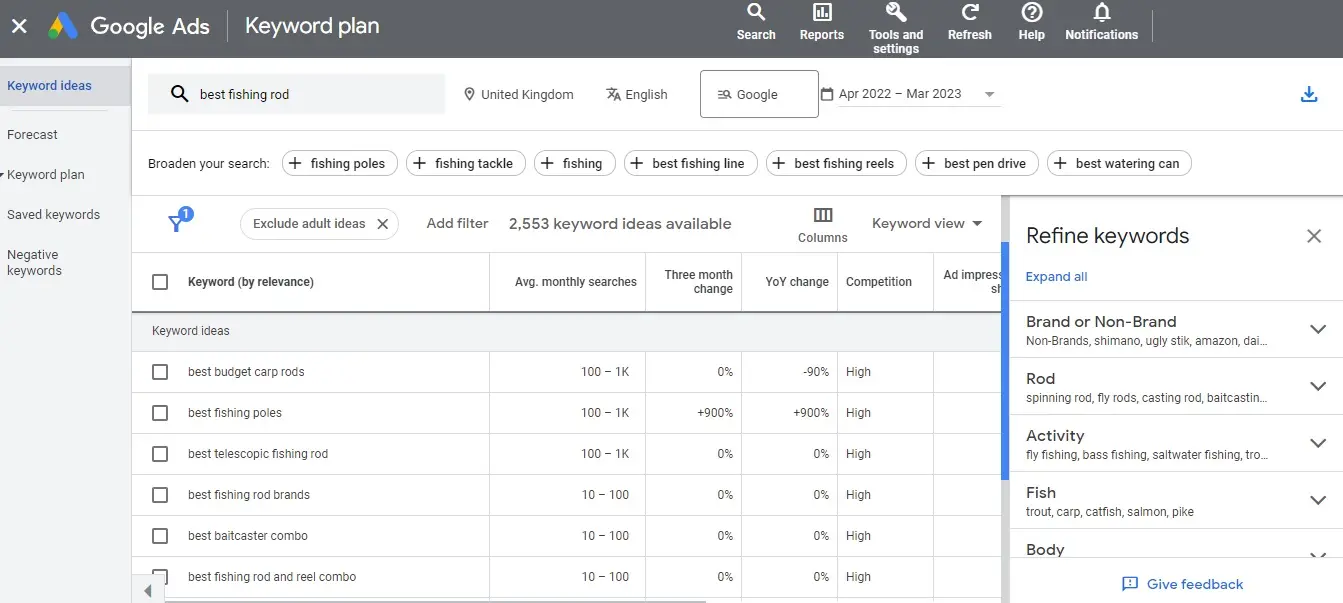Toggle the select-all keywords checkbox

160,282
